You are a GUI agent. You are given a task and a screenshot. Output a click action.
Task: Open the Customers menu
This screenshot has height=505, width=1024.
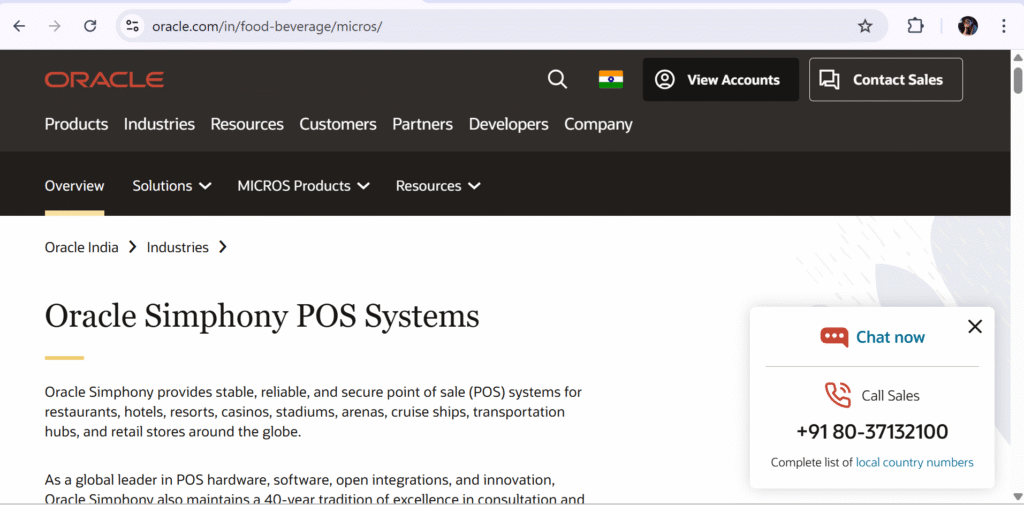[x=338, y=124]
